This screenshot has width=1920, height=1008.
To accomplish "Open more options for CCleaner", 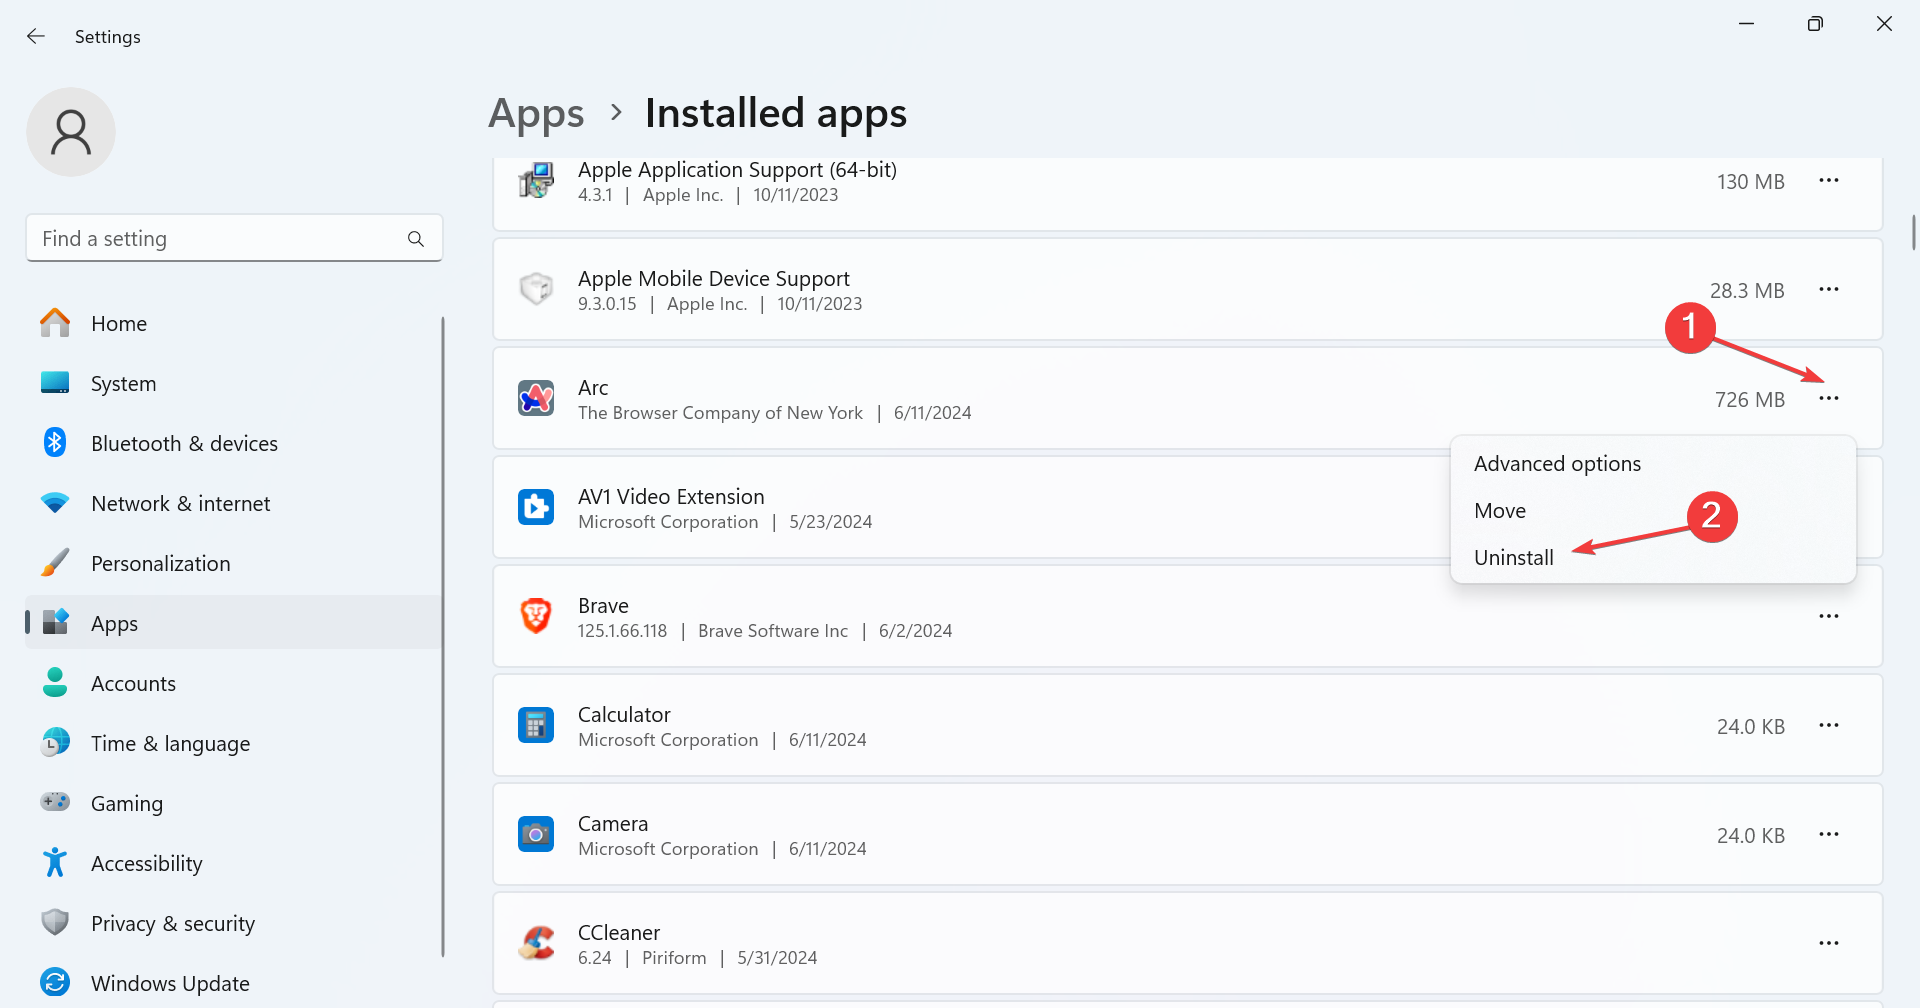I will [x=1829, y=943].
